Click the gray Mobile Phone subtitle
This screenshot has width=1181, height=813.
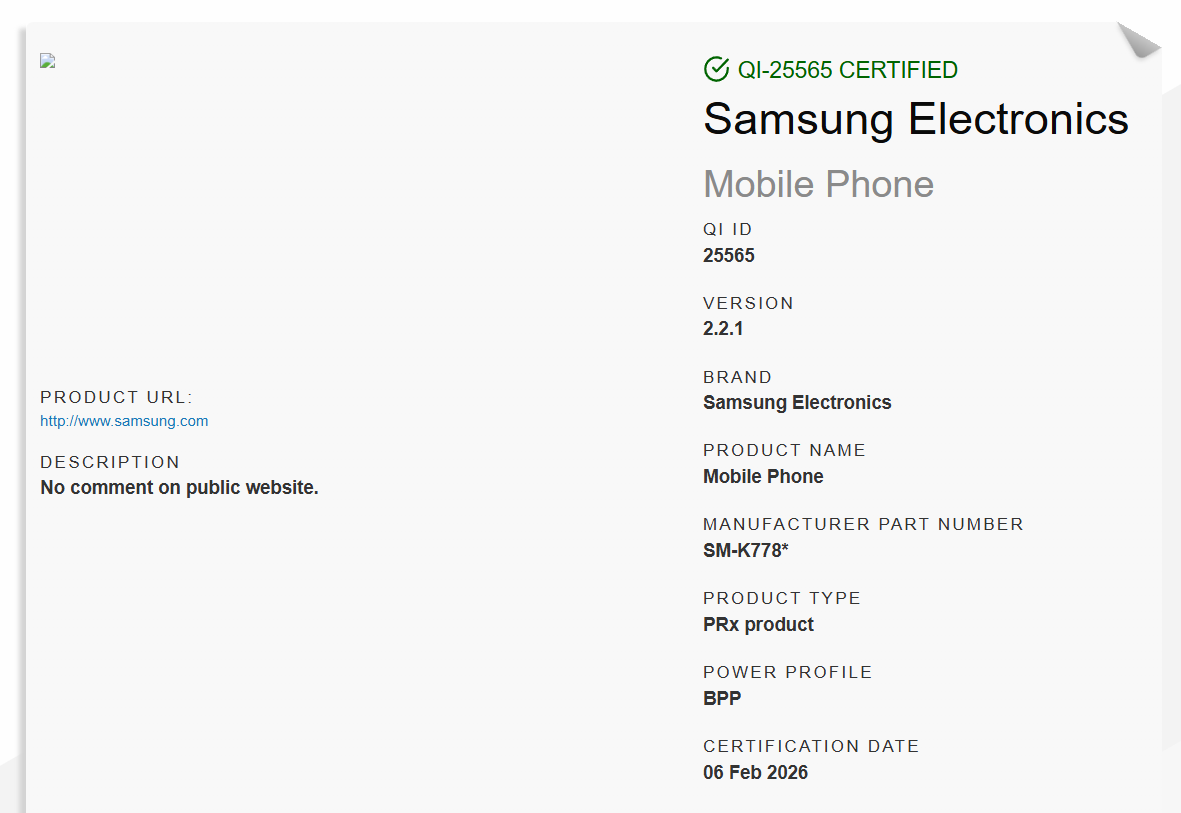[x=818, y=184]
